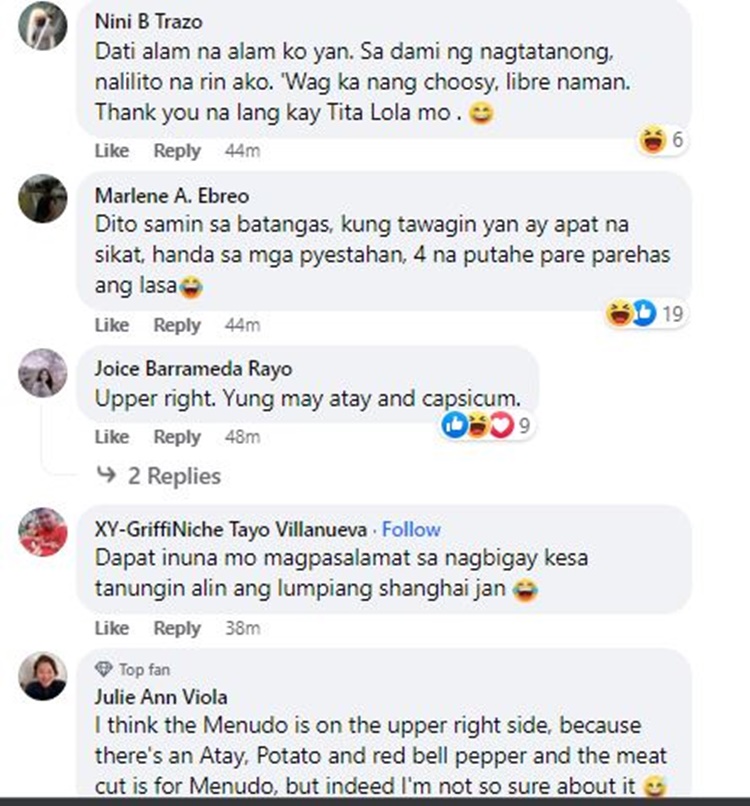Reply to Nini B Trazo's comment
Image resolution: width=750 pixels, height=806 pixels.
tap(177, 151)
